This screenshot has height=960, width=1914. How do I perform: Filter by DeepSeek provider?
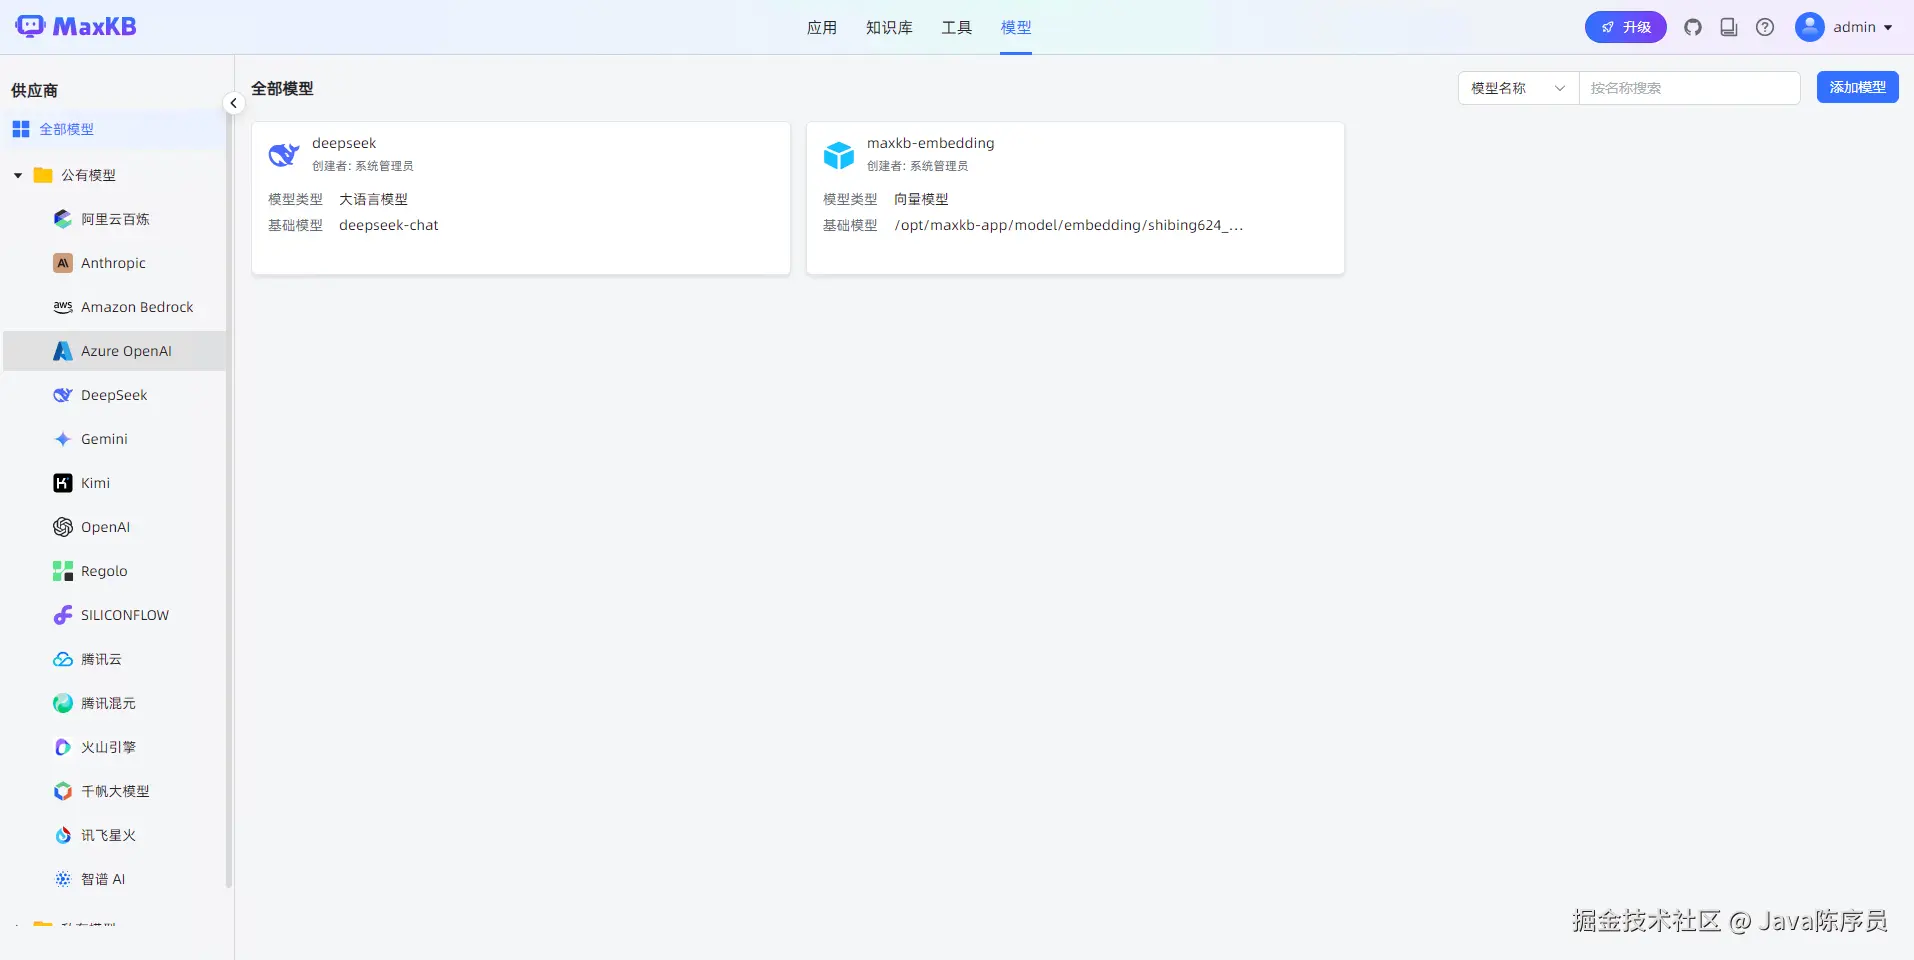(116, 395)
